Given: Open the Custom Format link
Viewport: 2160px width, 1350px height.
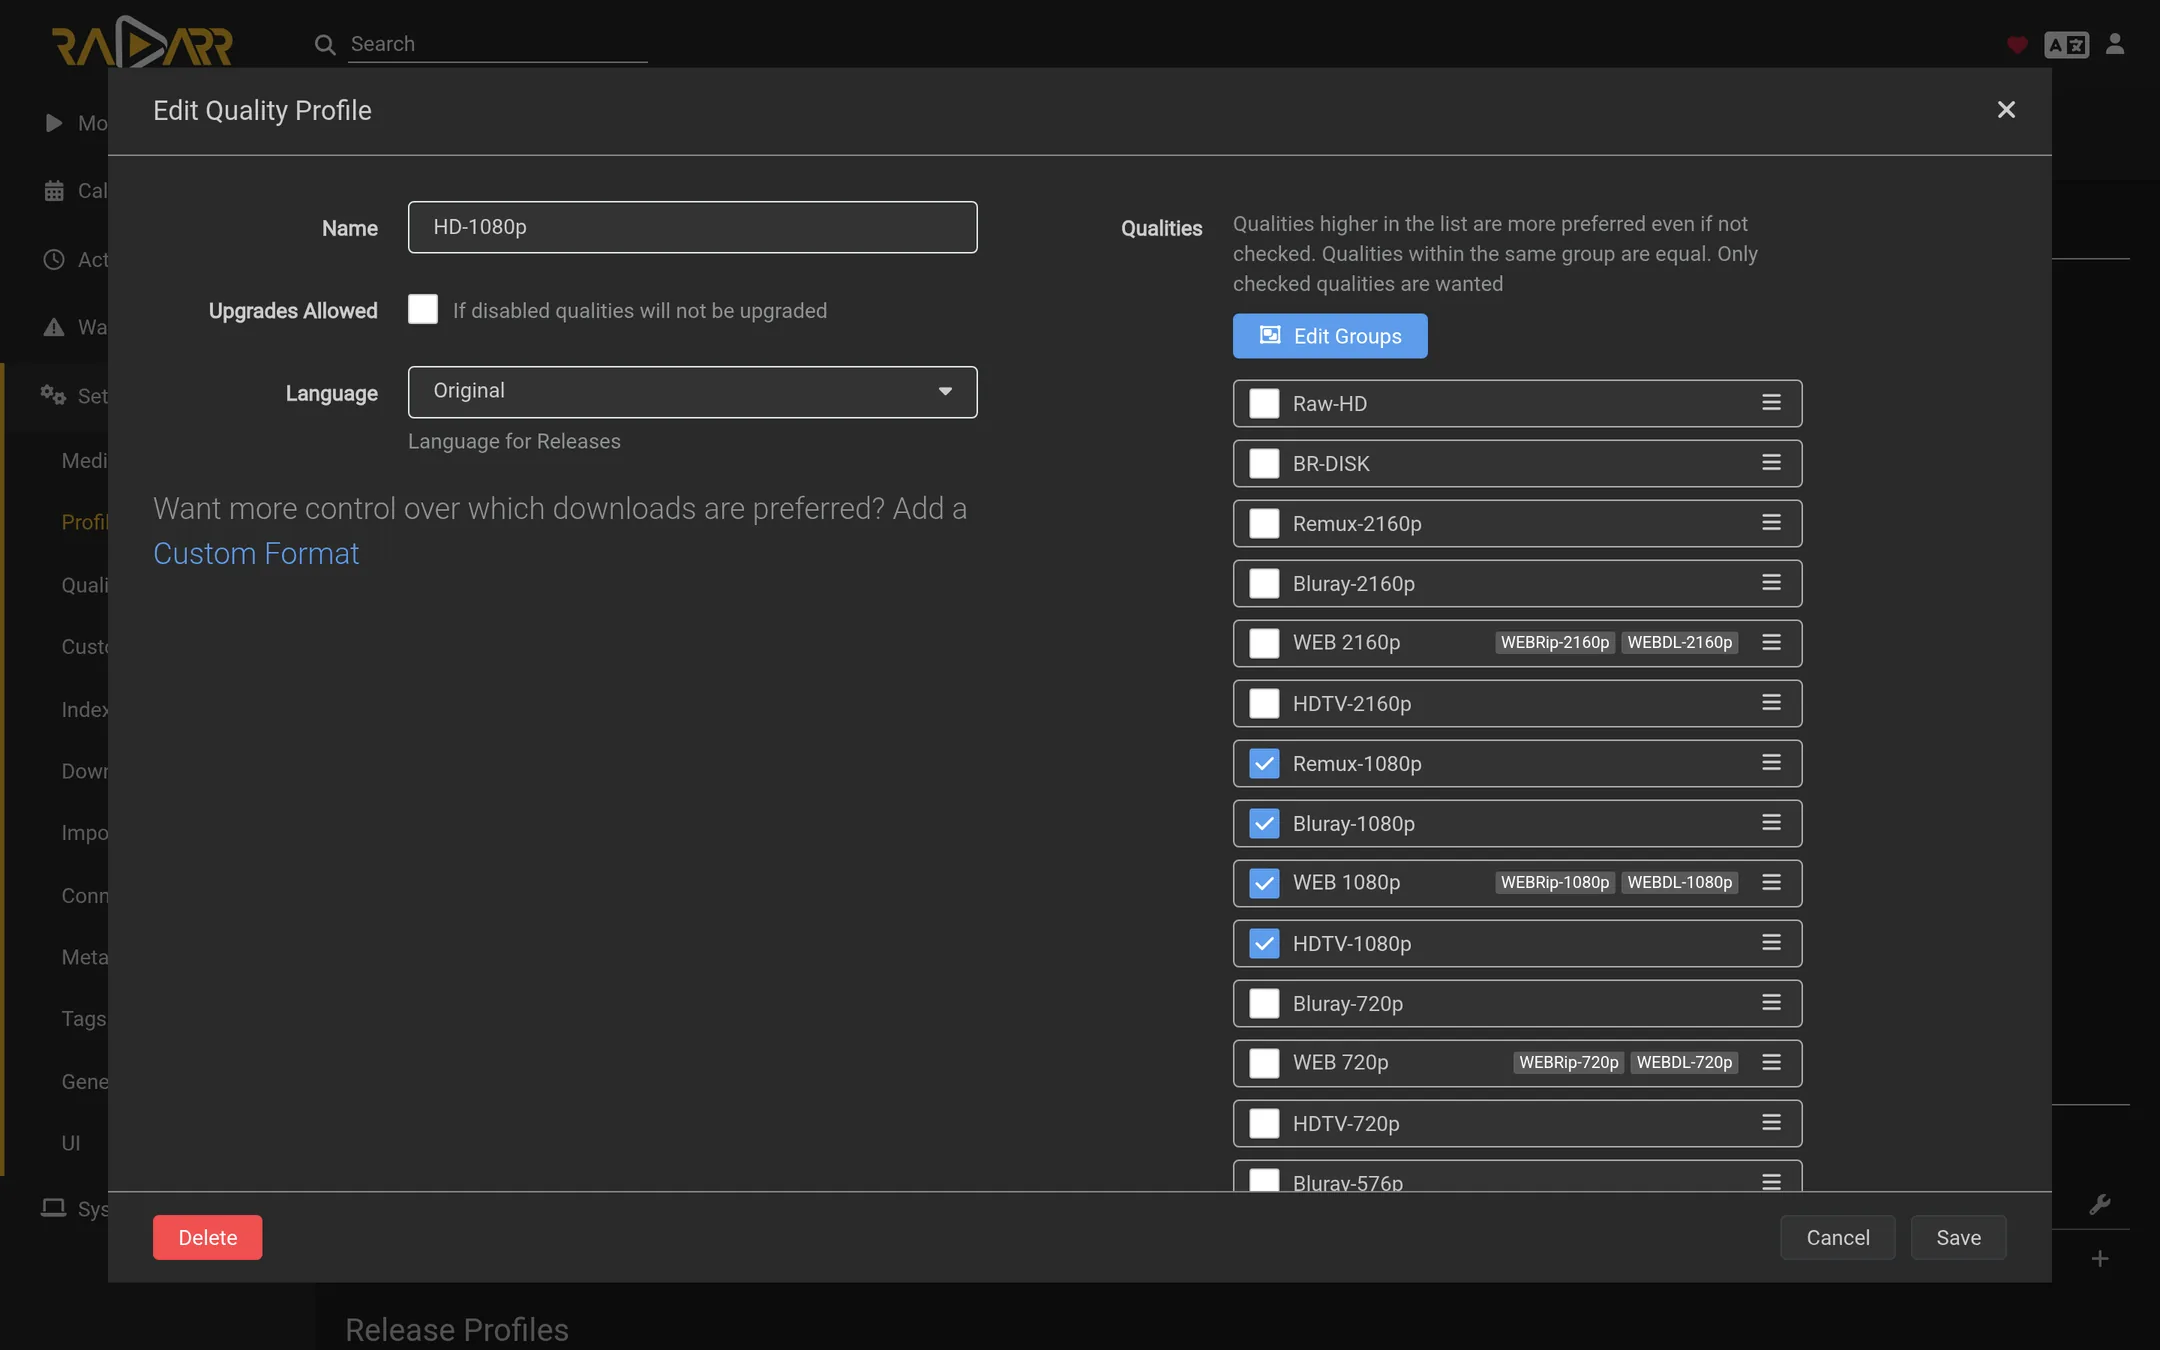Looking at the screenshot, I should pyautogui.click(x=256, y=553).
